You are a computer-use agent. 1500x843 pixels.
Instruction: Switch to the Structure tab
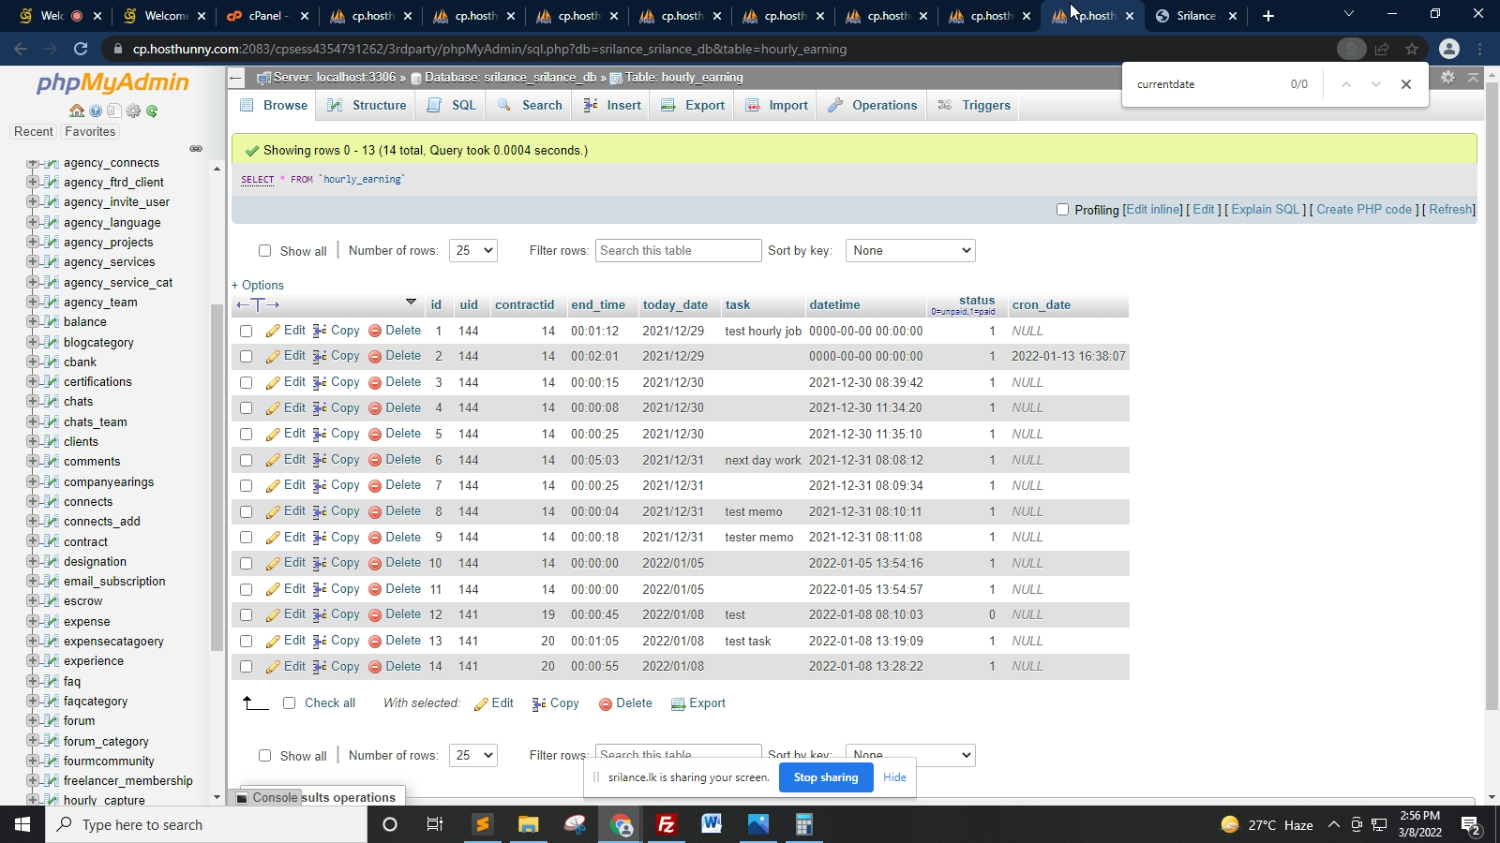tap(367, 105)
